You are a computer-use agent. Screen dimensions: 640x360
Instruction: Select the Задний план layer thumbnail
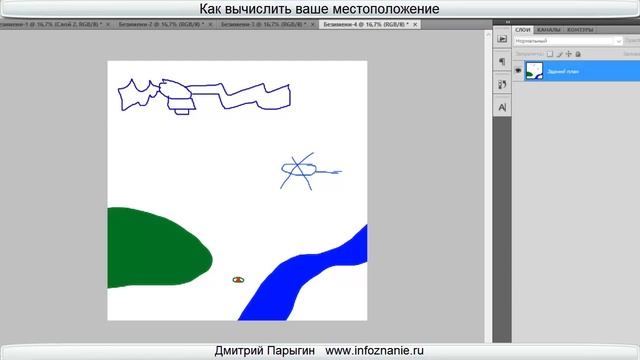pyautogui.click(x=534, y=71)
